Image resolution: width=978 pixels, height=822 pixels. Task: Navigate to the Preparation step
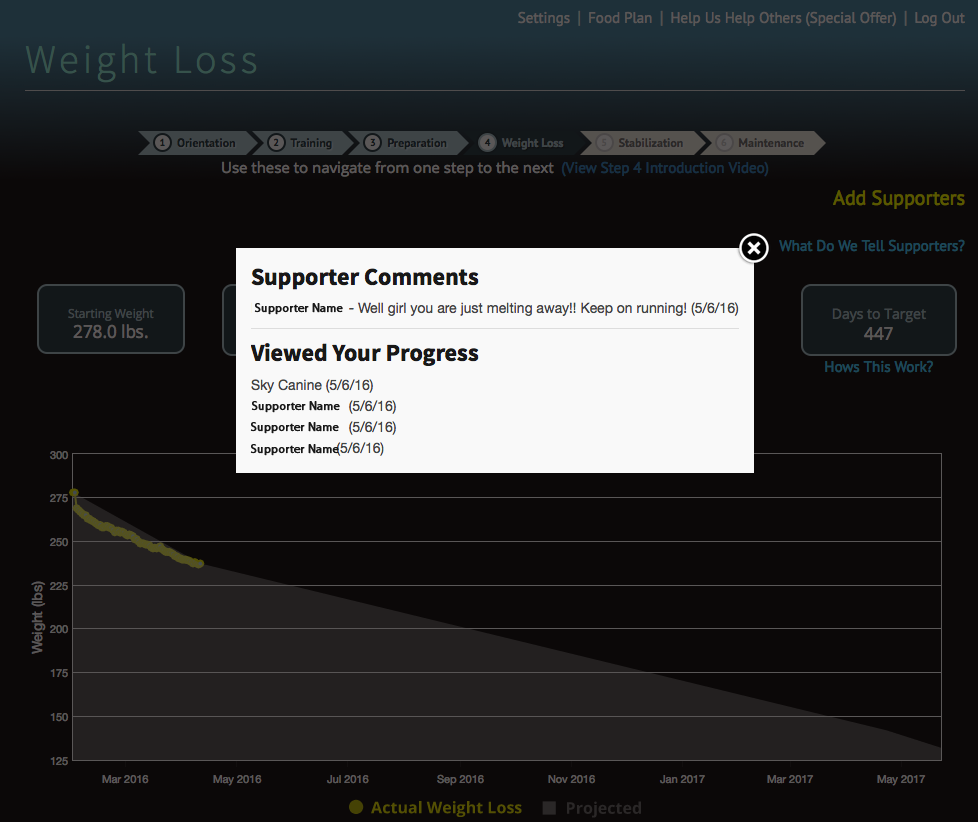point(409,143)
